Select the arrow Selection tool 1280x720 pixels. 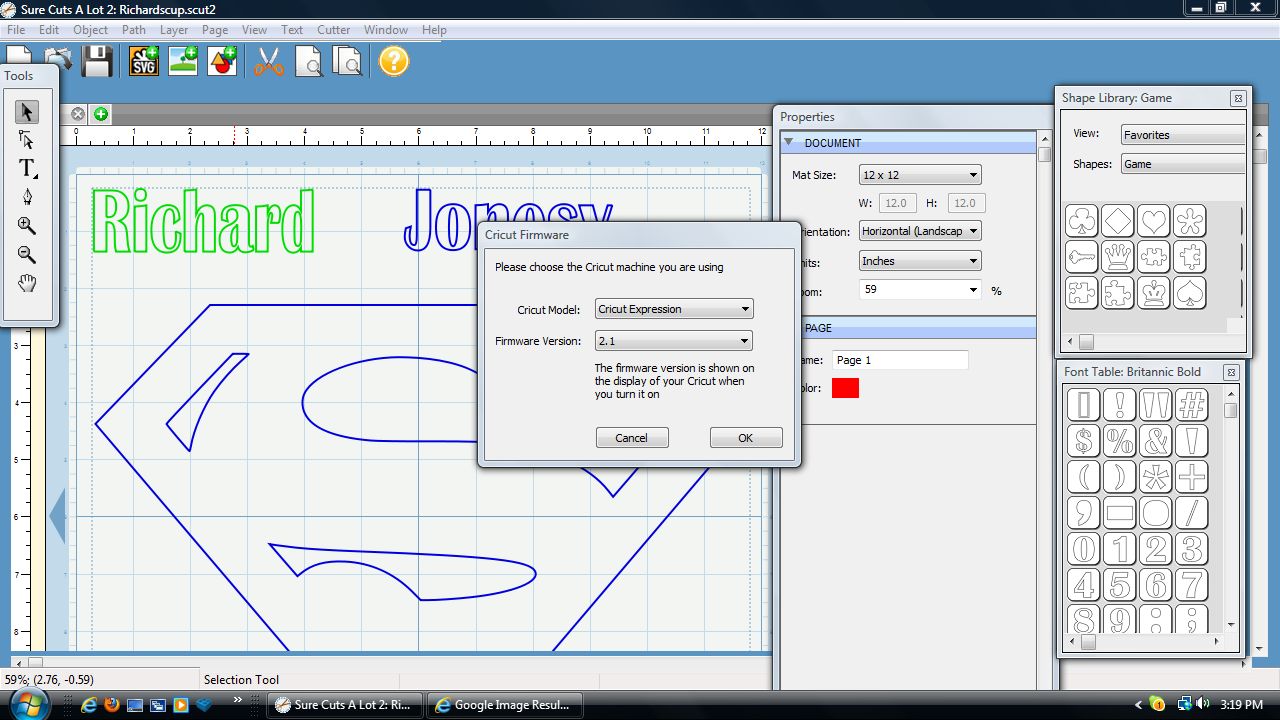27,111
